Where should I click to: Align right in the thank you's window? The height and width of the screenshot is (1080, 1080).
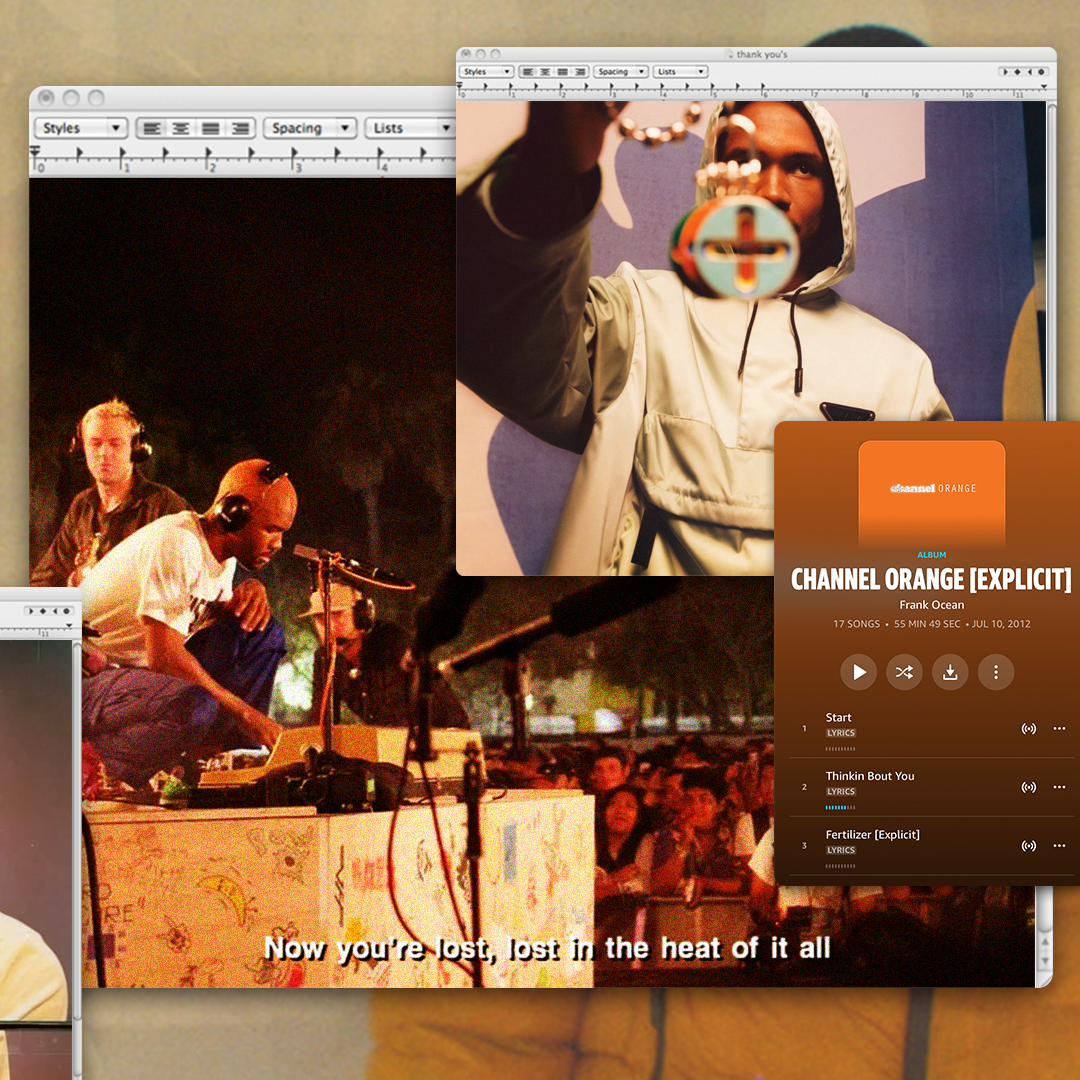coord(580,72)
